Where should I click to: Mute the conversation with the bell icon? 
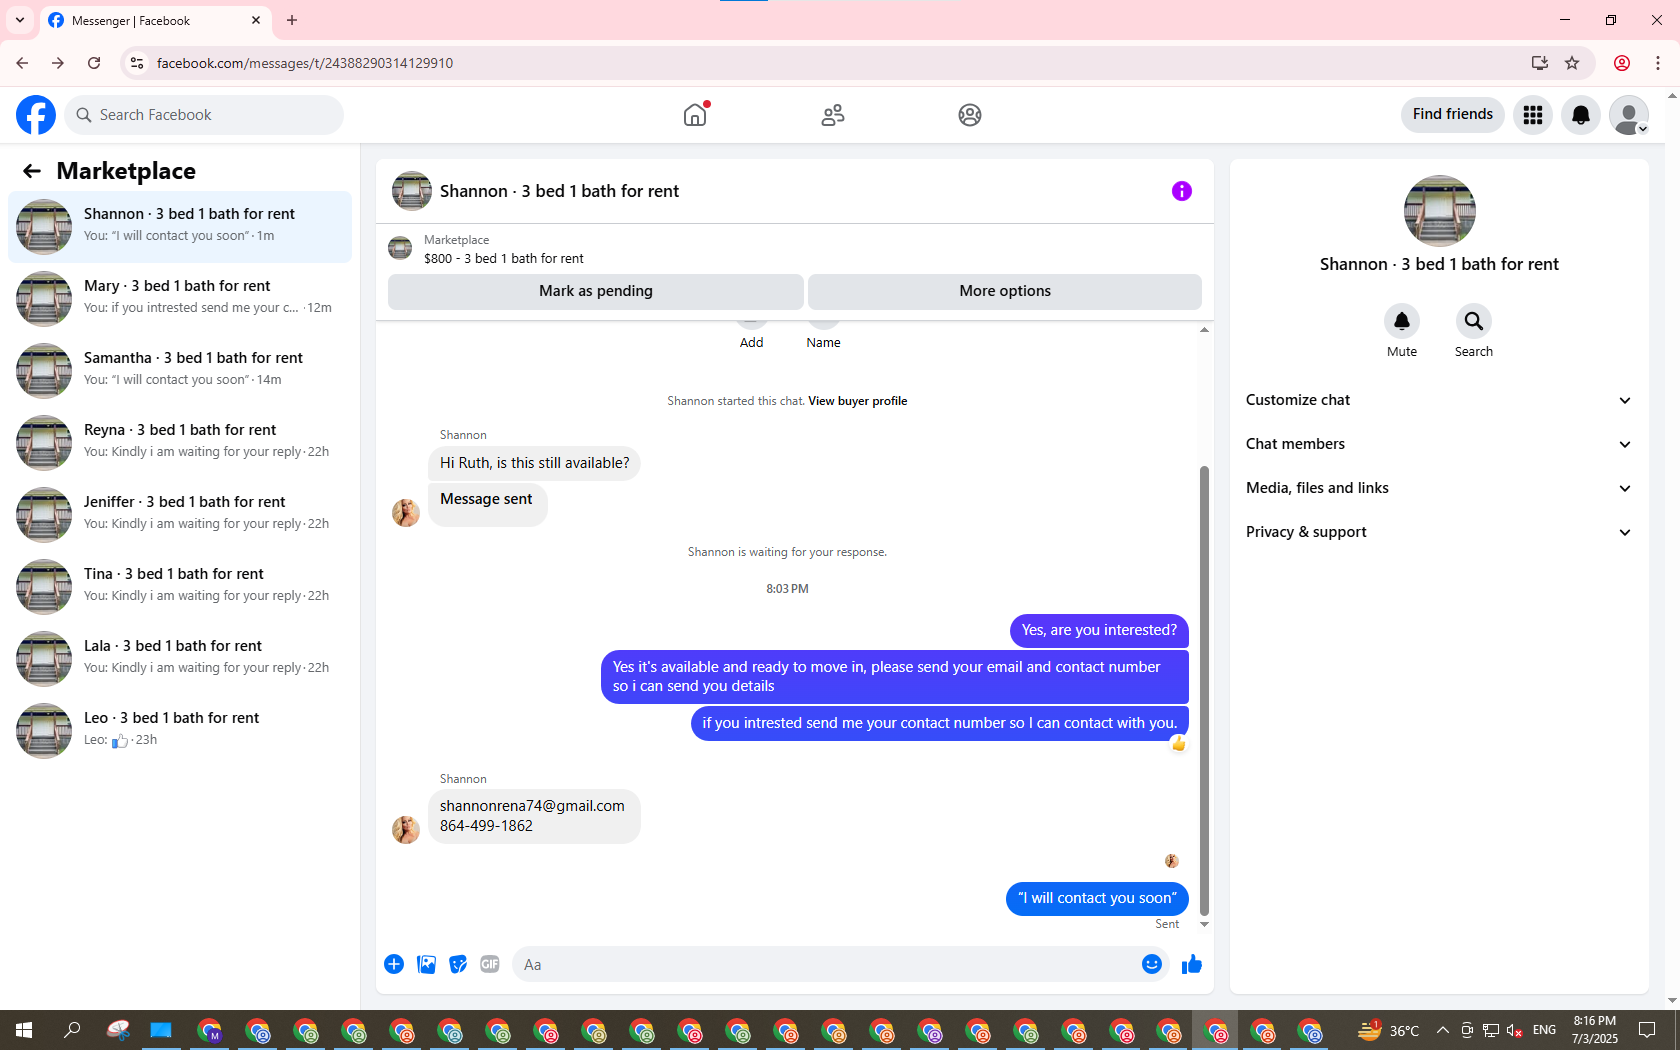1402,321
